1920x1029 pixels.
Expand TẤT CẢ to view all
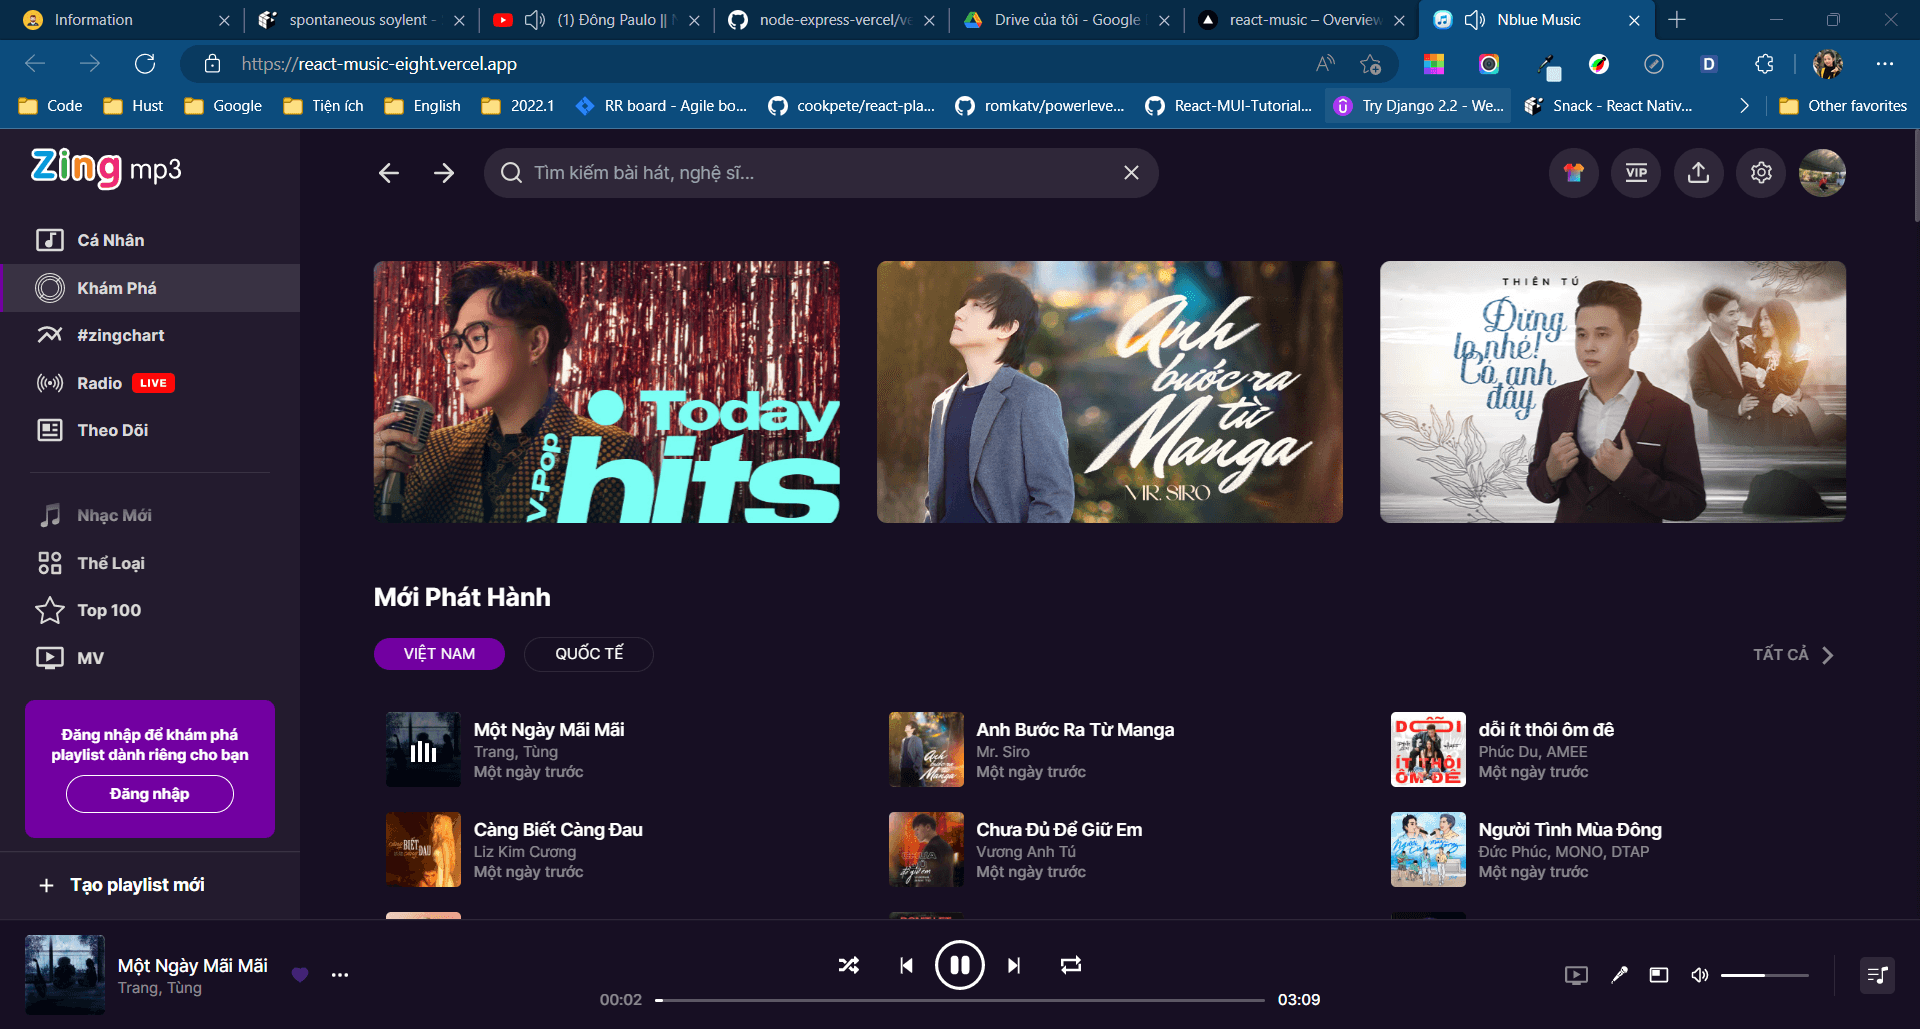(1793, 655)
